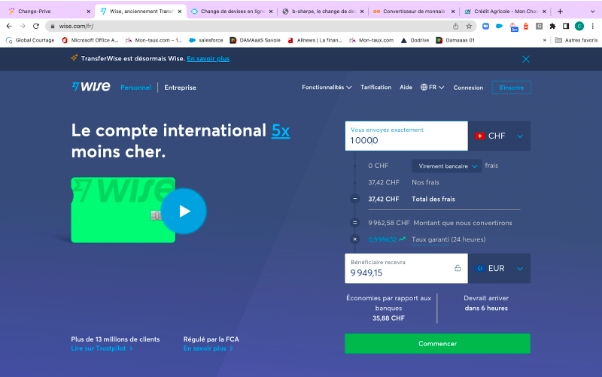Viewport: 602px width, 377px height.
Task: Open the Extensions puzzle icon
Action: [552, 26]
